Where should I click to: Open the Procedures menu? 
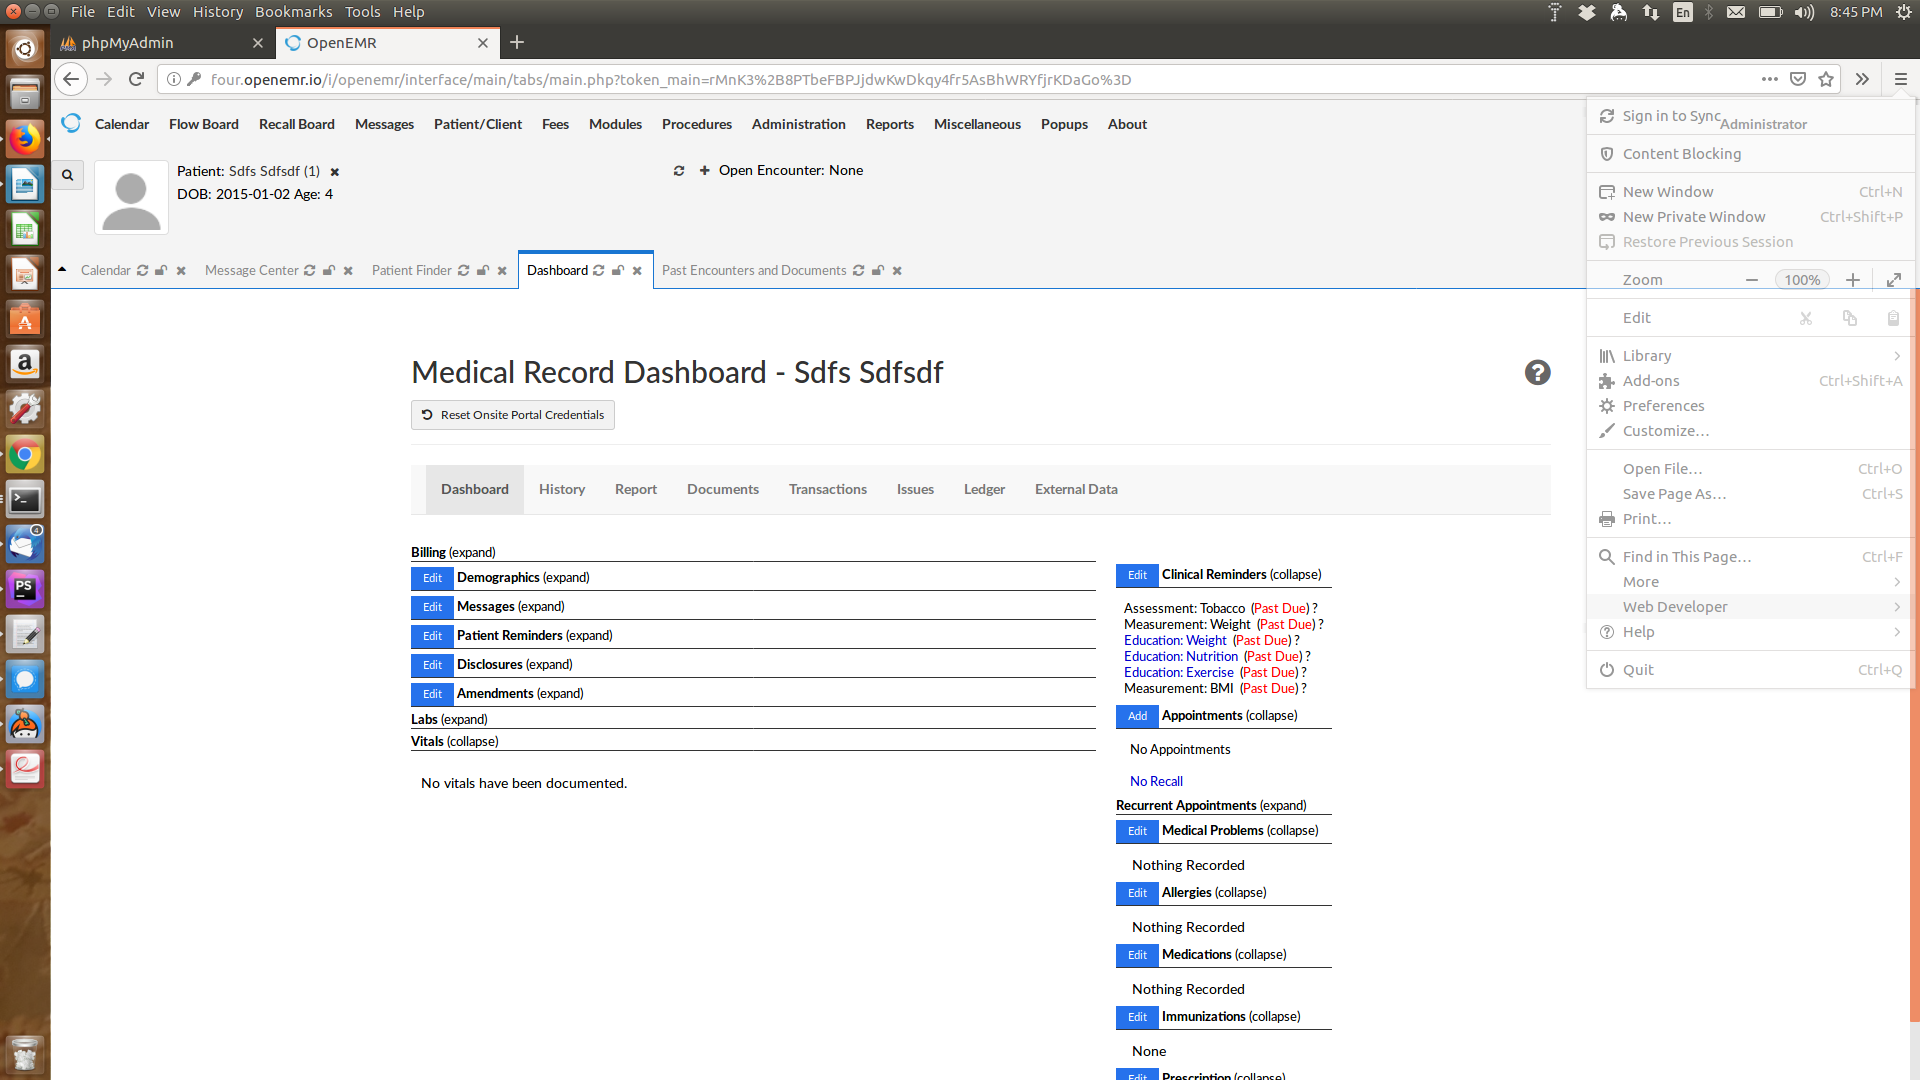click(x=696, y=124)
